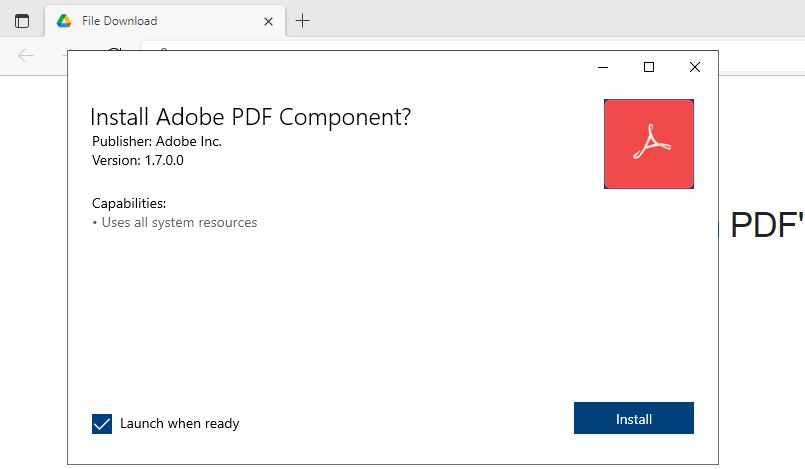Screen dimensions: 805x469
Task: Open the browser tab actions menu icon
Action: [22, 21]
